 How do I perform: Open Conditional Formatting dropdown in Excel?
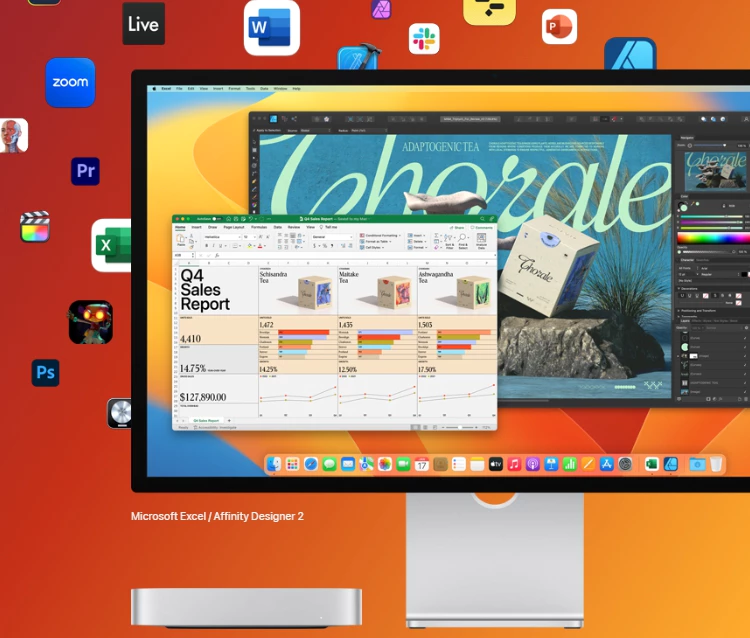(380, 235)
